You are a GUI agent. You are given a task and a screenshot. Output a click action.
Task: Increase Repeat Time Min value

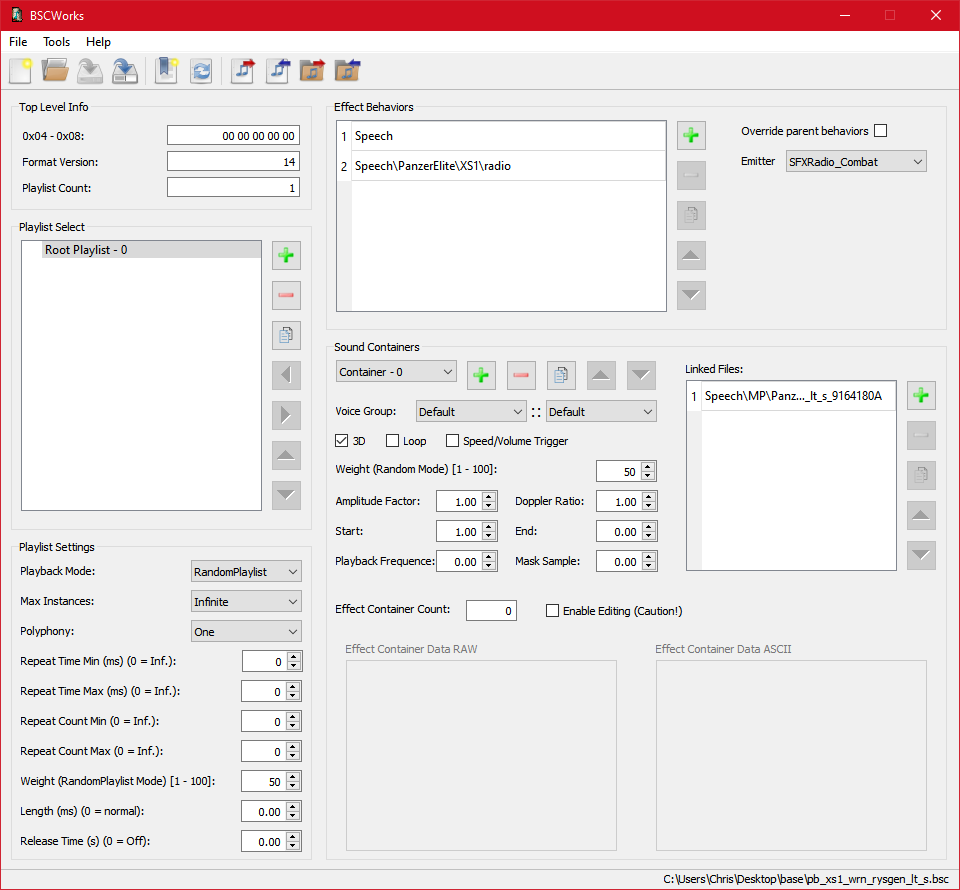[294, 657]
